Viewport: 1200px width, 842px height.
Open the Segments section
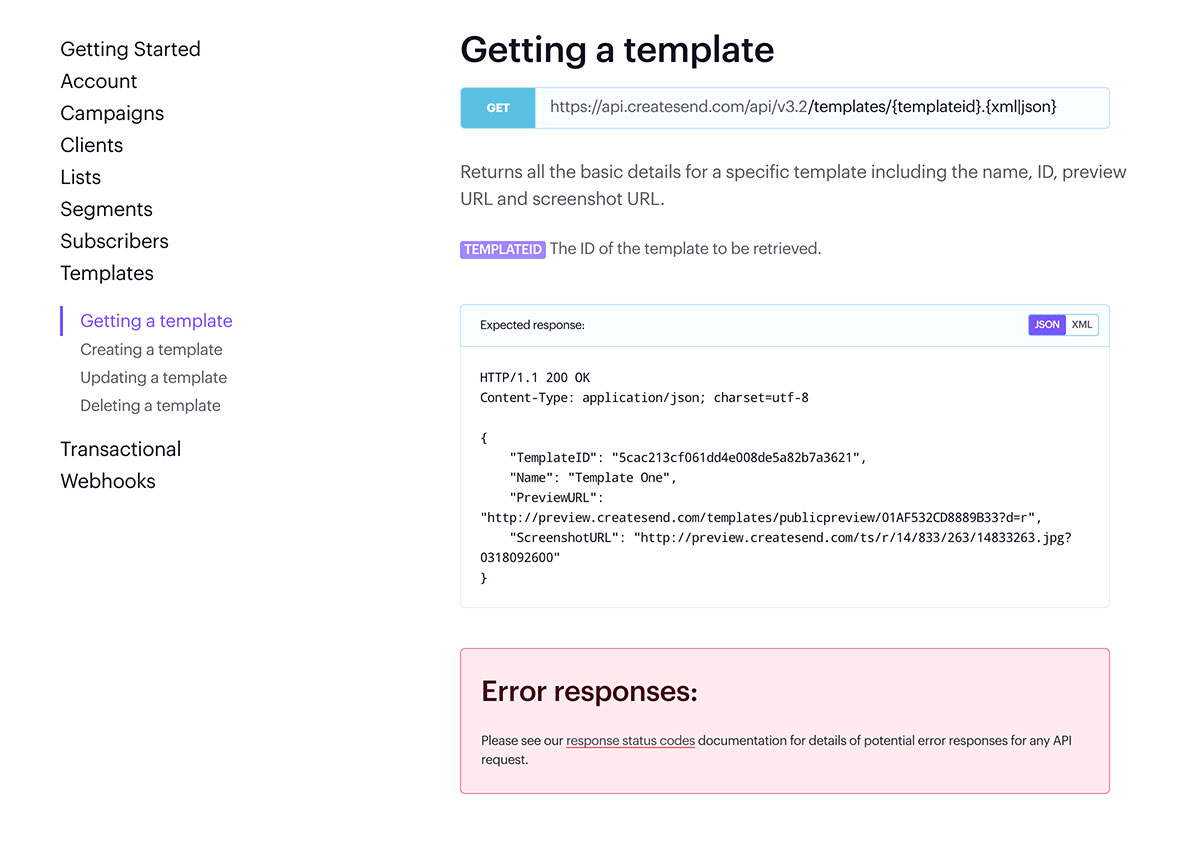click(107, 209)
